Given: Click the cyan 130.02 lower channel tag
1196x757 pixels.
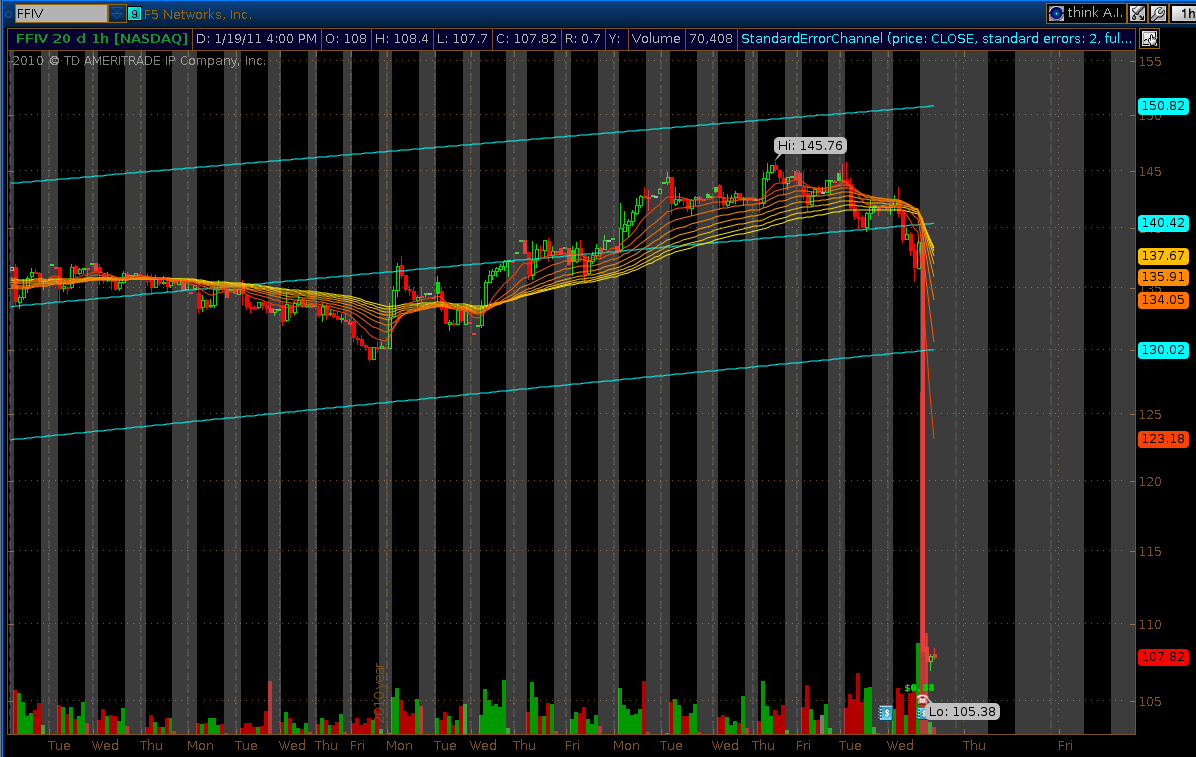Looking at the screenshot, I should click(1161, 349).
